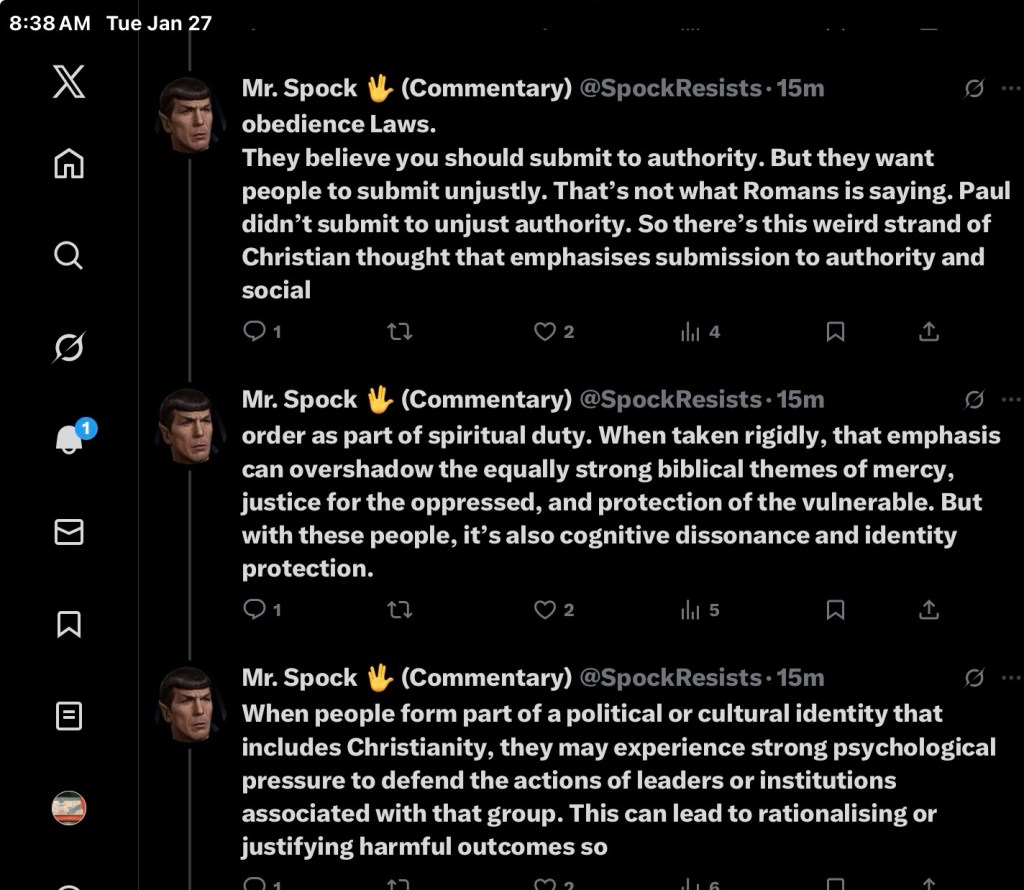Viewport: 1024px width, 890px height.
Task: Share the "order as part" post
Action: click(928, 609)
